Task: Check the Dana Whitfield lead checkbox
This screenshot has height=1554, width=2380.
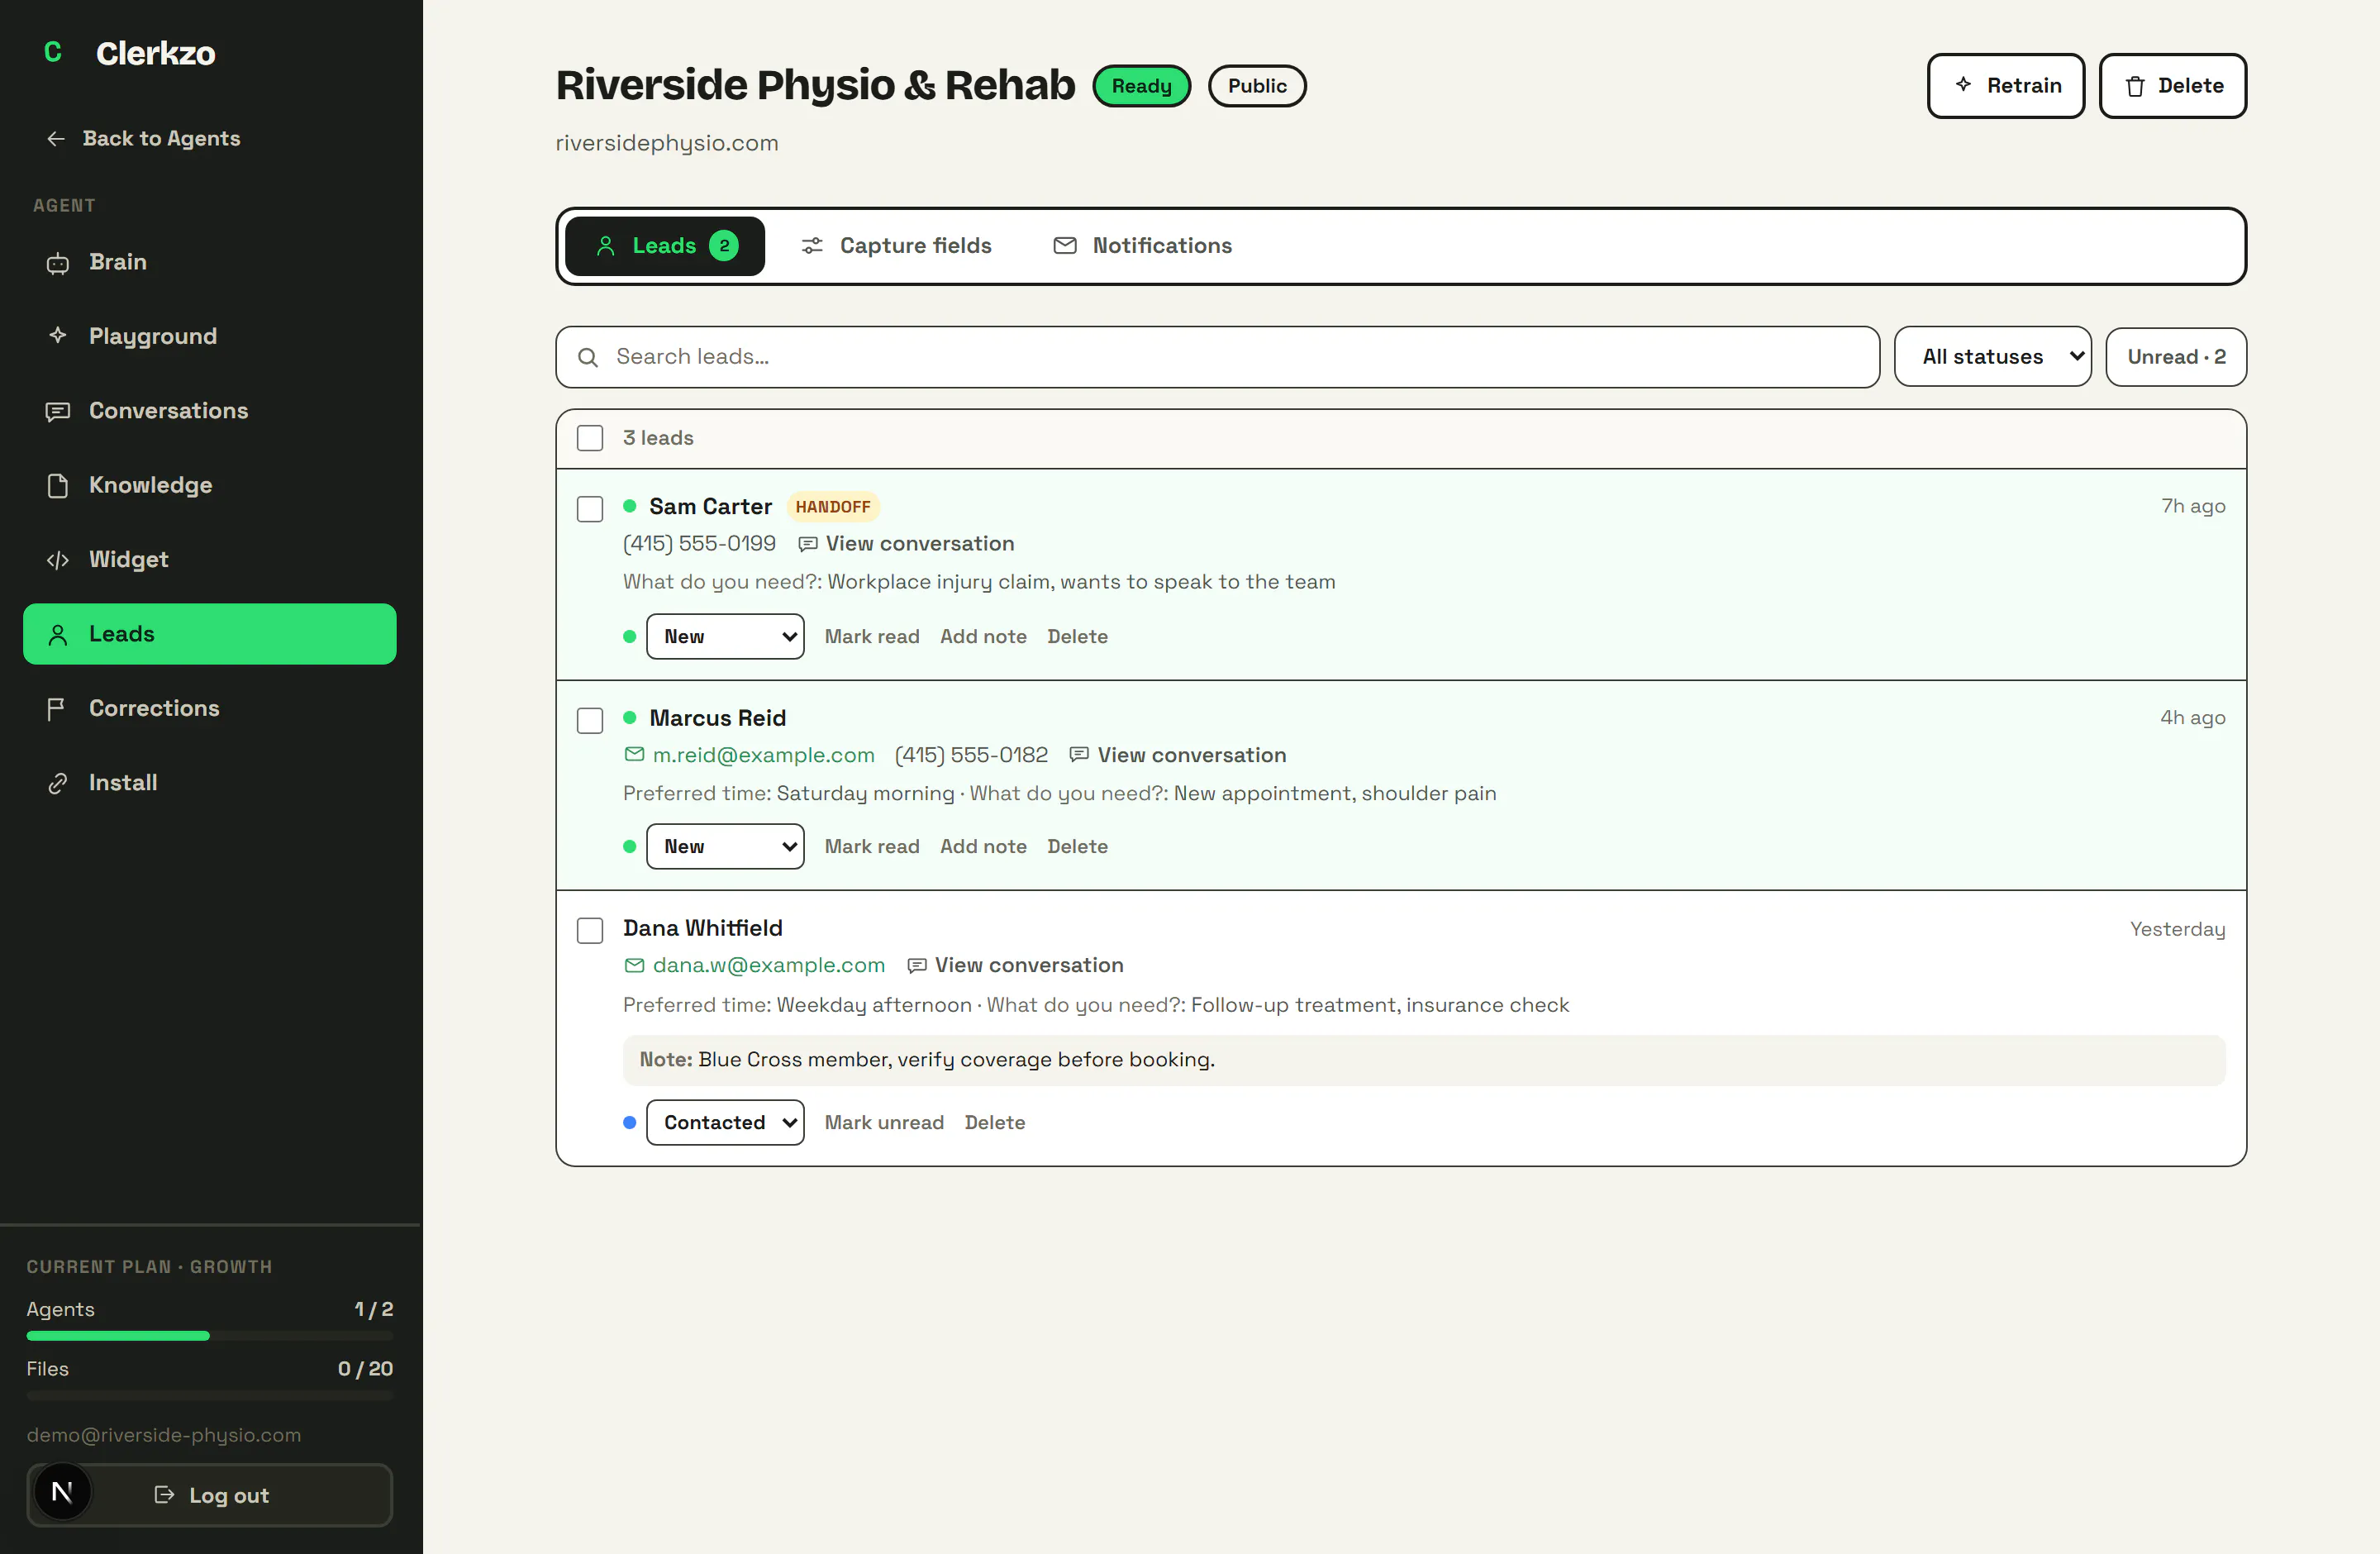Action: click(590, 930)
